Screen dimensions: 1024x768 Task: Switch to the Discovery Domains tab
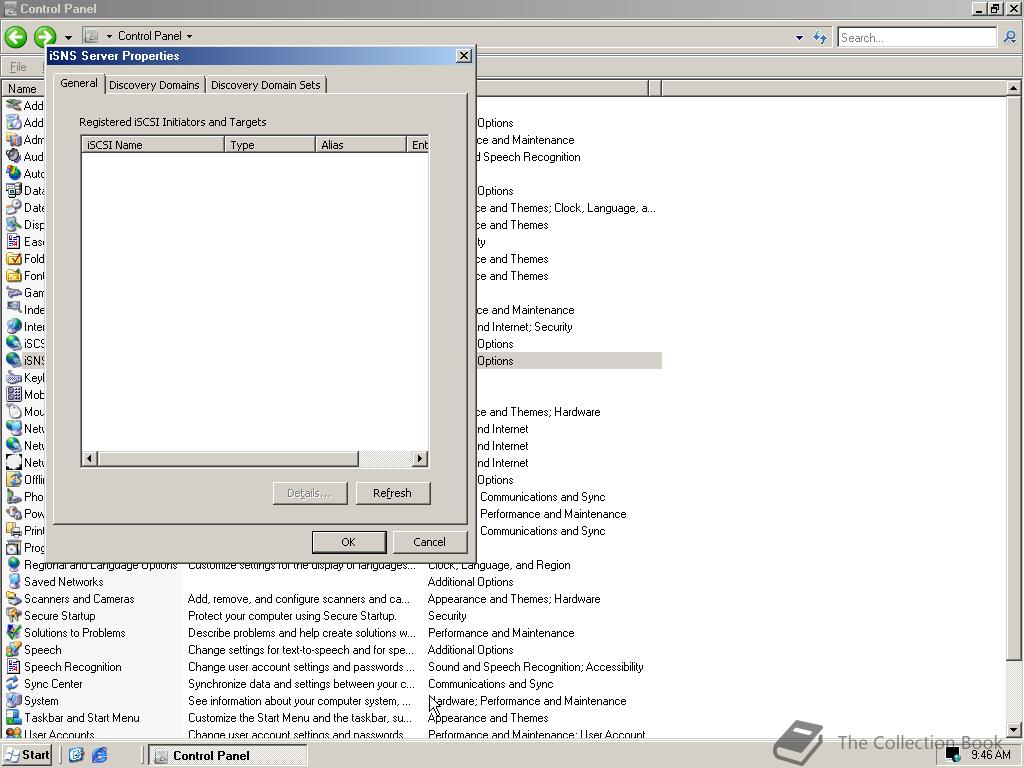click(154, 85)
